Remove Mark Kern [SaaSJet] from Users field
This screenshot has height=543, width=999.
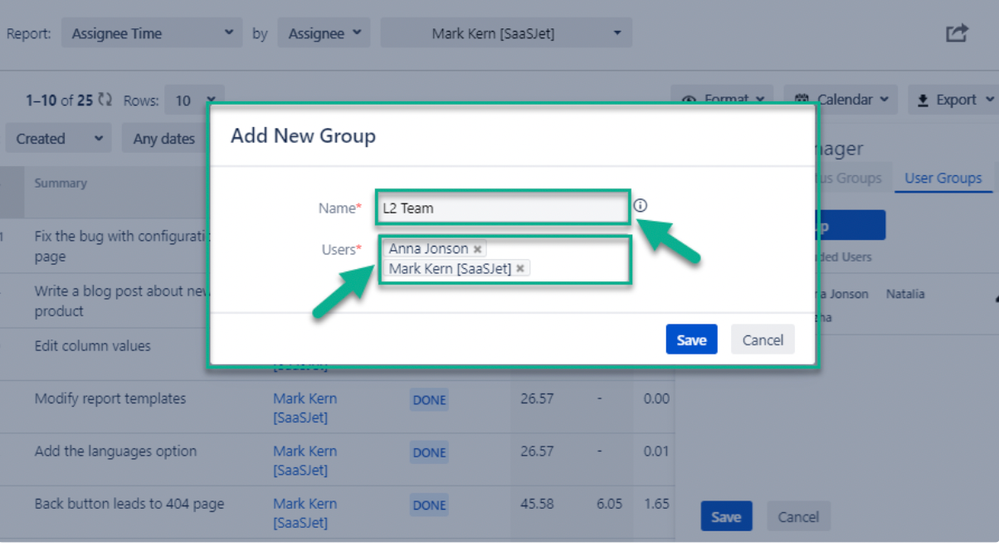point(521,269)
